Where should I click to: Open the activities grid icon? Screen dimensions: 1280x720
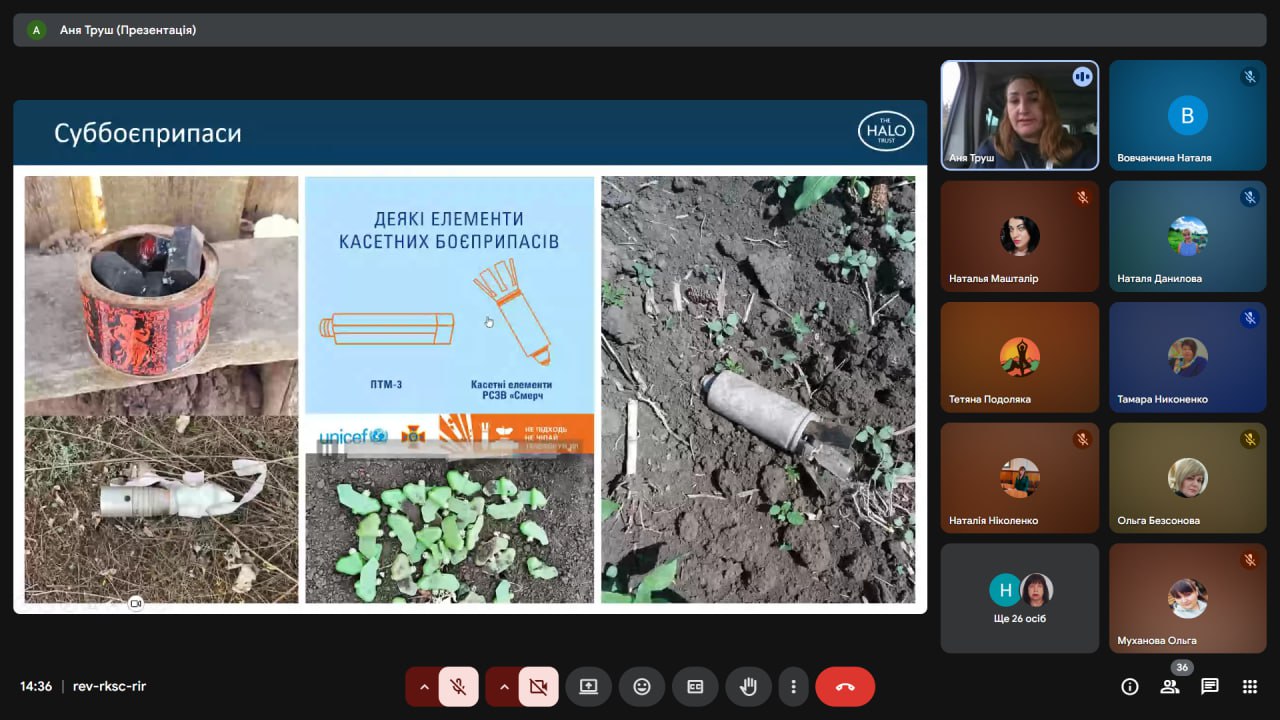[x=1249, y=686]
